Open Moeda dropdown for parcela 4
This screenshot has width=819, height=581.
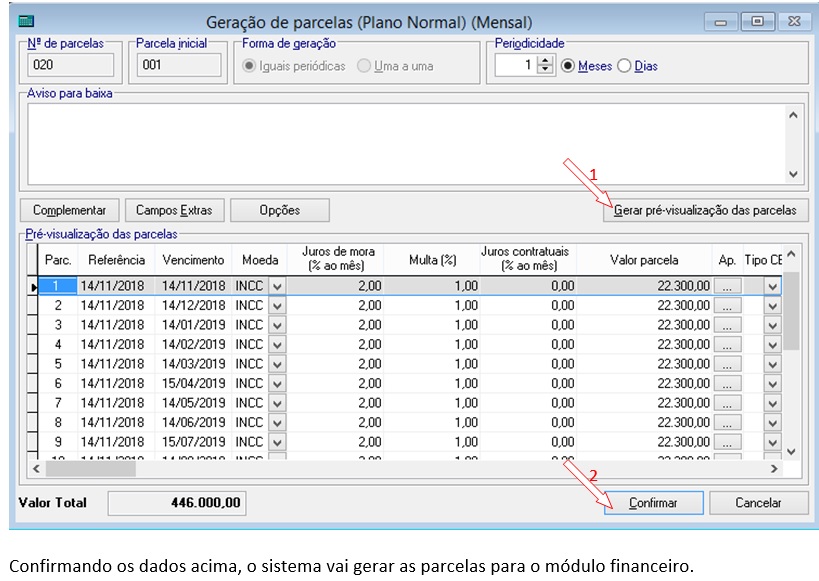(277, 345)
